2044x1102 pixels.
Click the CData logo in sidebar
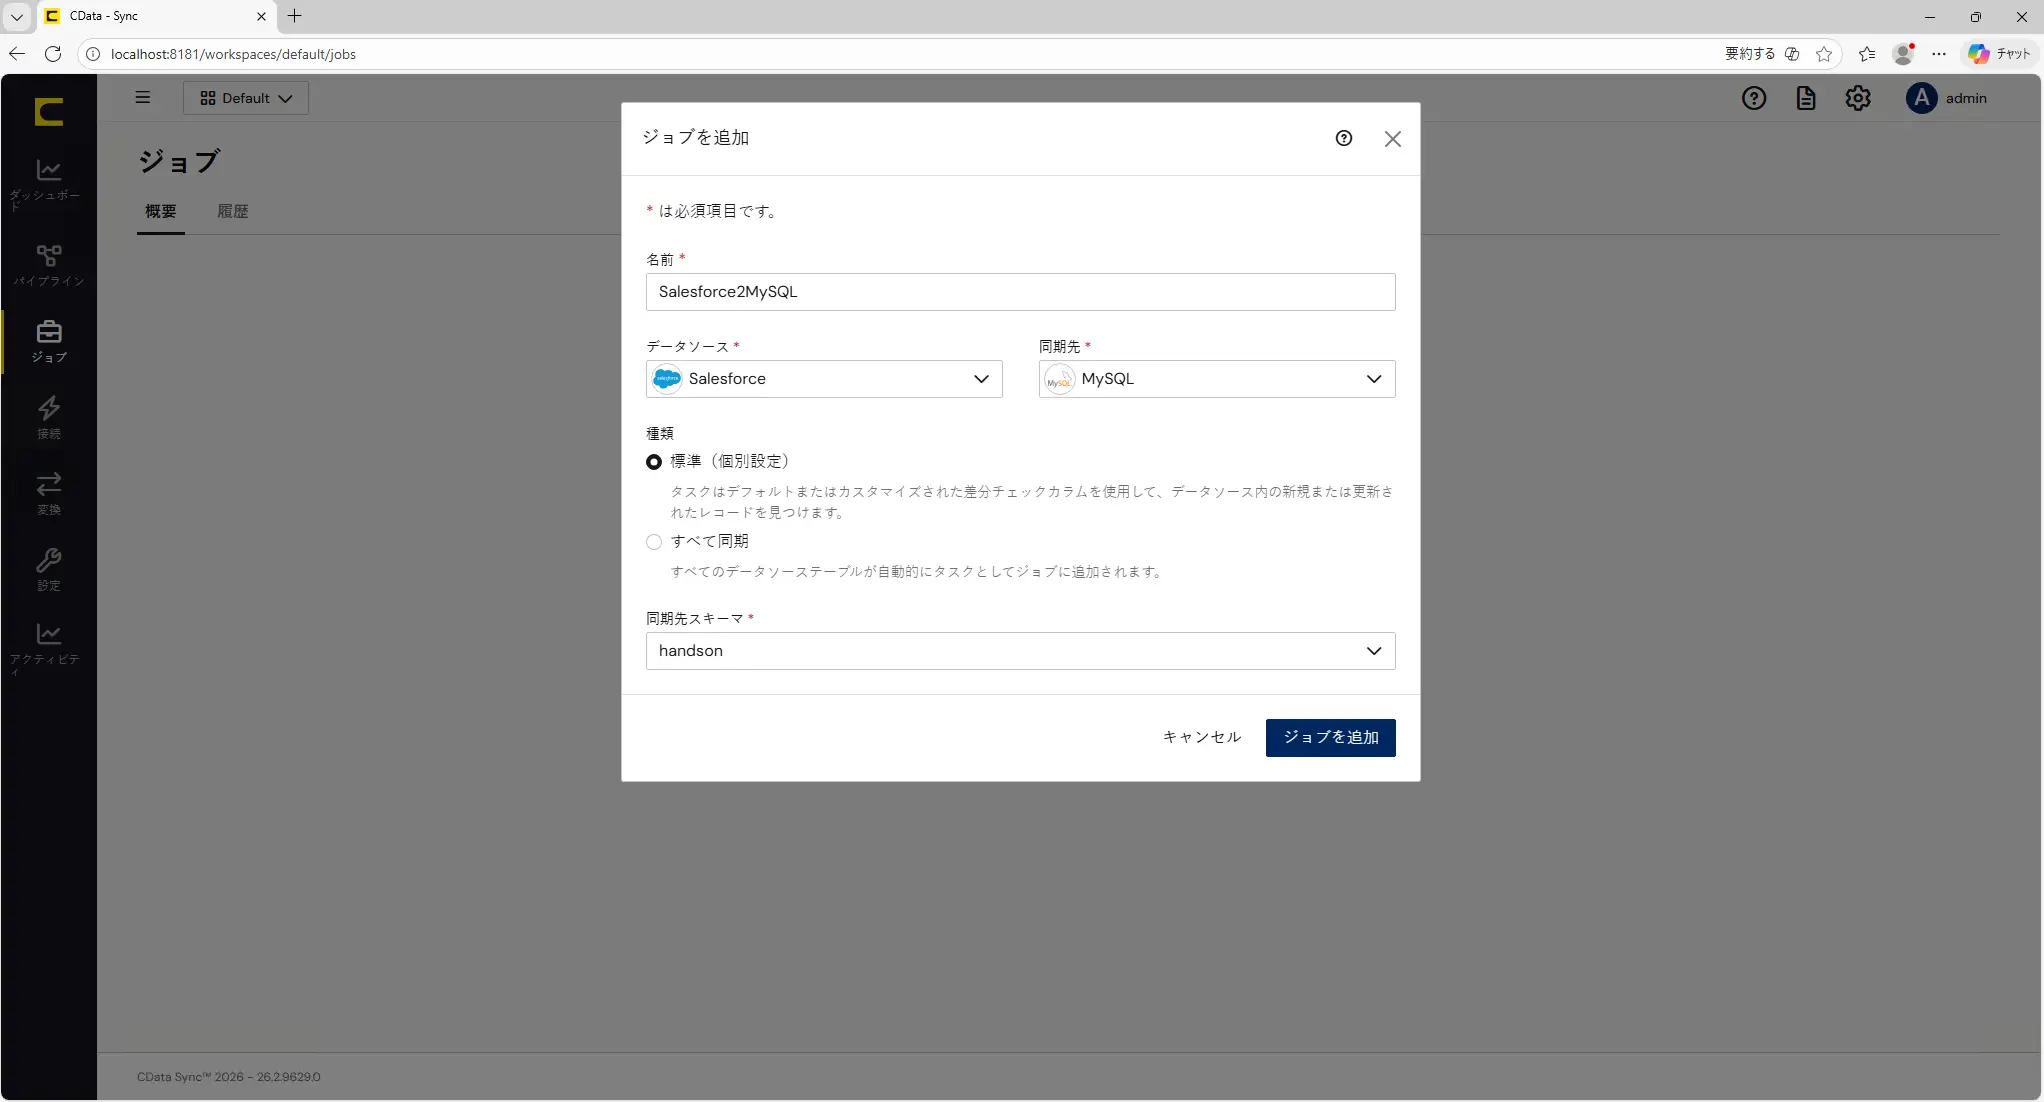48,111
